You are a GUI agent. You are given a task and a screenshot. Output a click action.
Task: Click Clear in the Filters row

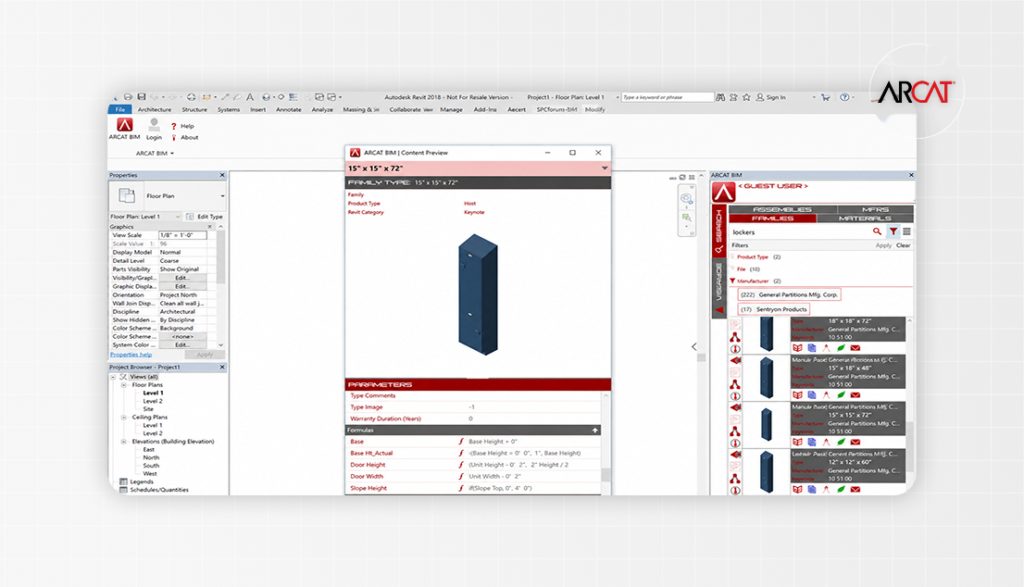[x=903, y=246]
